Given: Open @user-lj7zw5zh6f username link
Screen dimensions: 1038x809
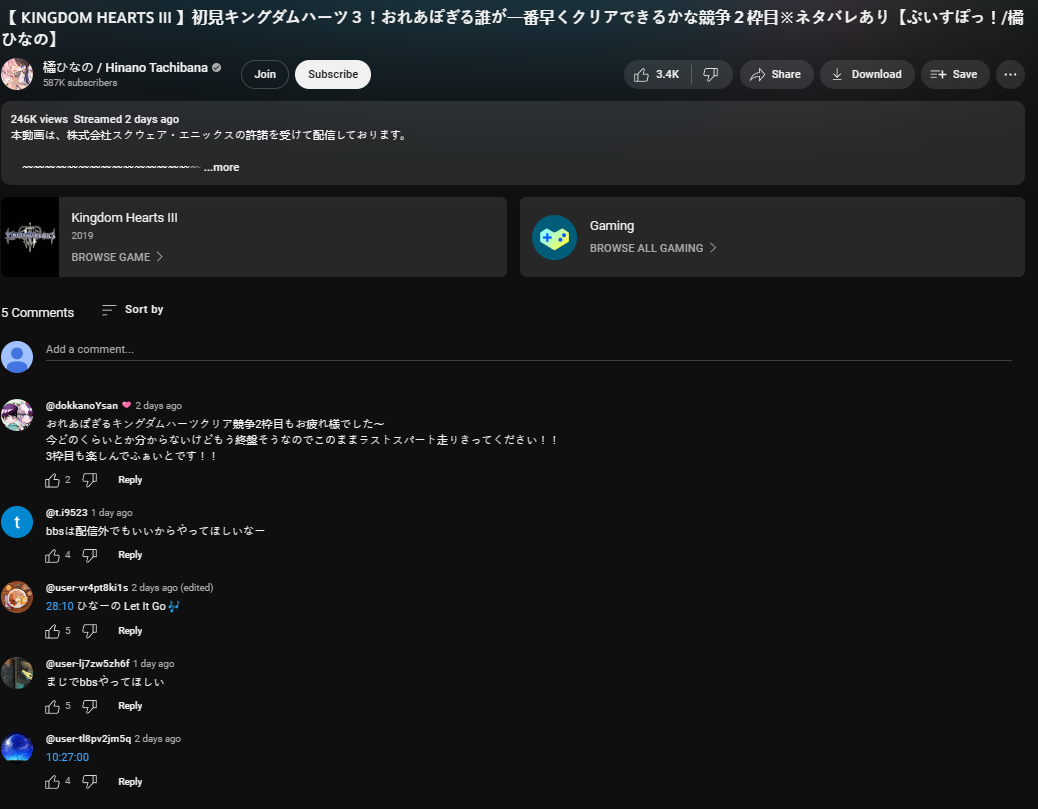Looking at the screenshot, I should pos(87,663).
